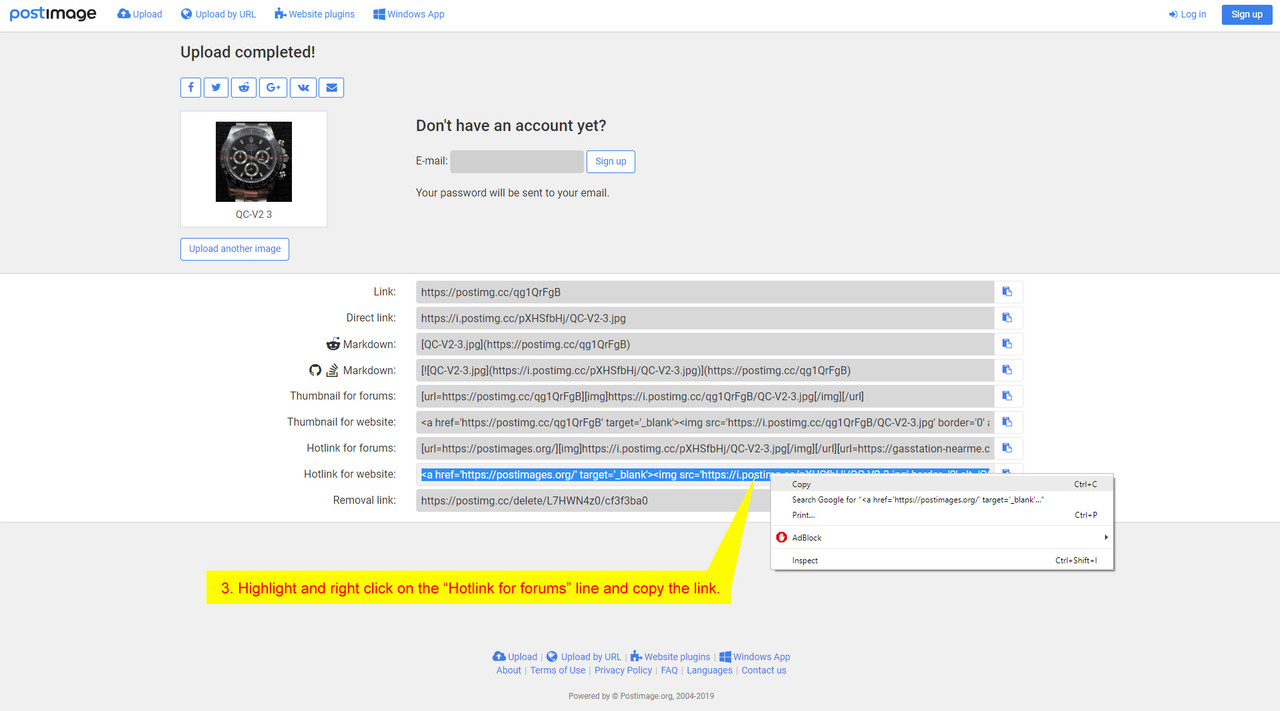The width and height of the screenshot is (1280, 711).
Task: Open Upload by URL in top navigation
Action: pyautogui.click(x=218, y=14)
